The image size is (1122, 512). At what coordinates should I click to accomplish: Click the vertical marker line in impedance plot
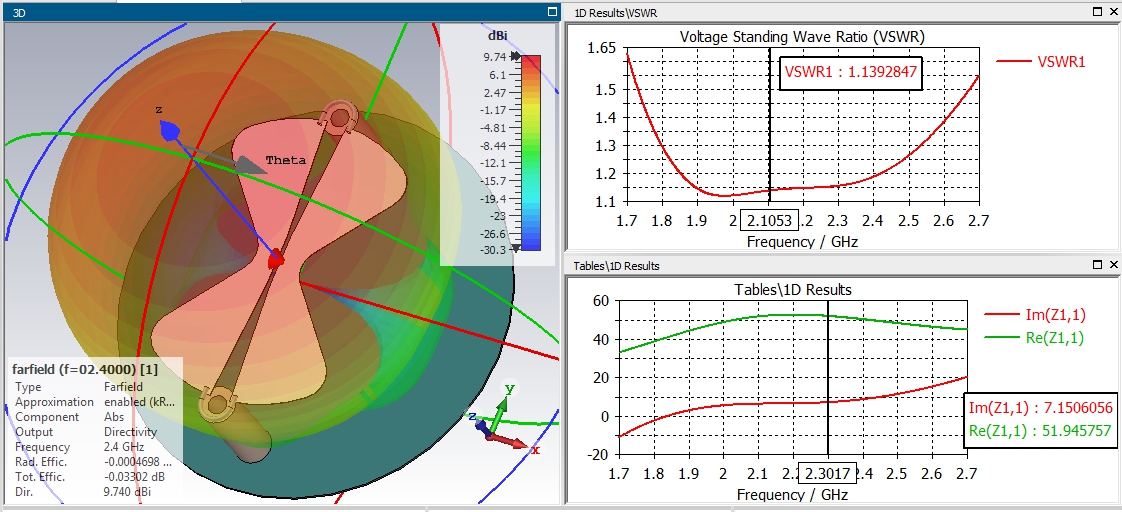click(828, 380)
